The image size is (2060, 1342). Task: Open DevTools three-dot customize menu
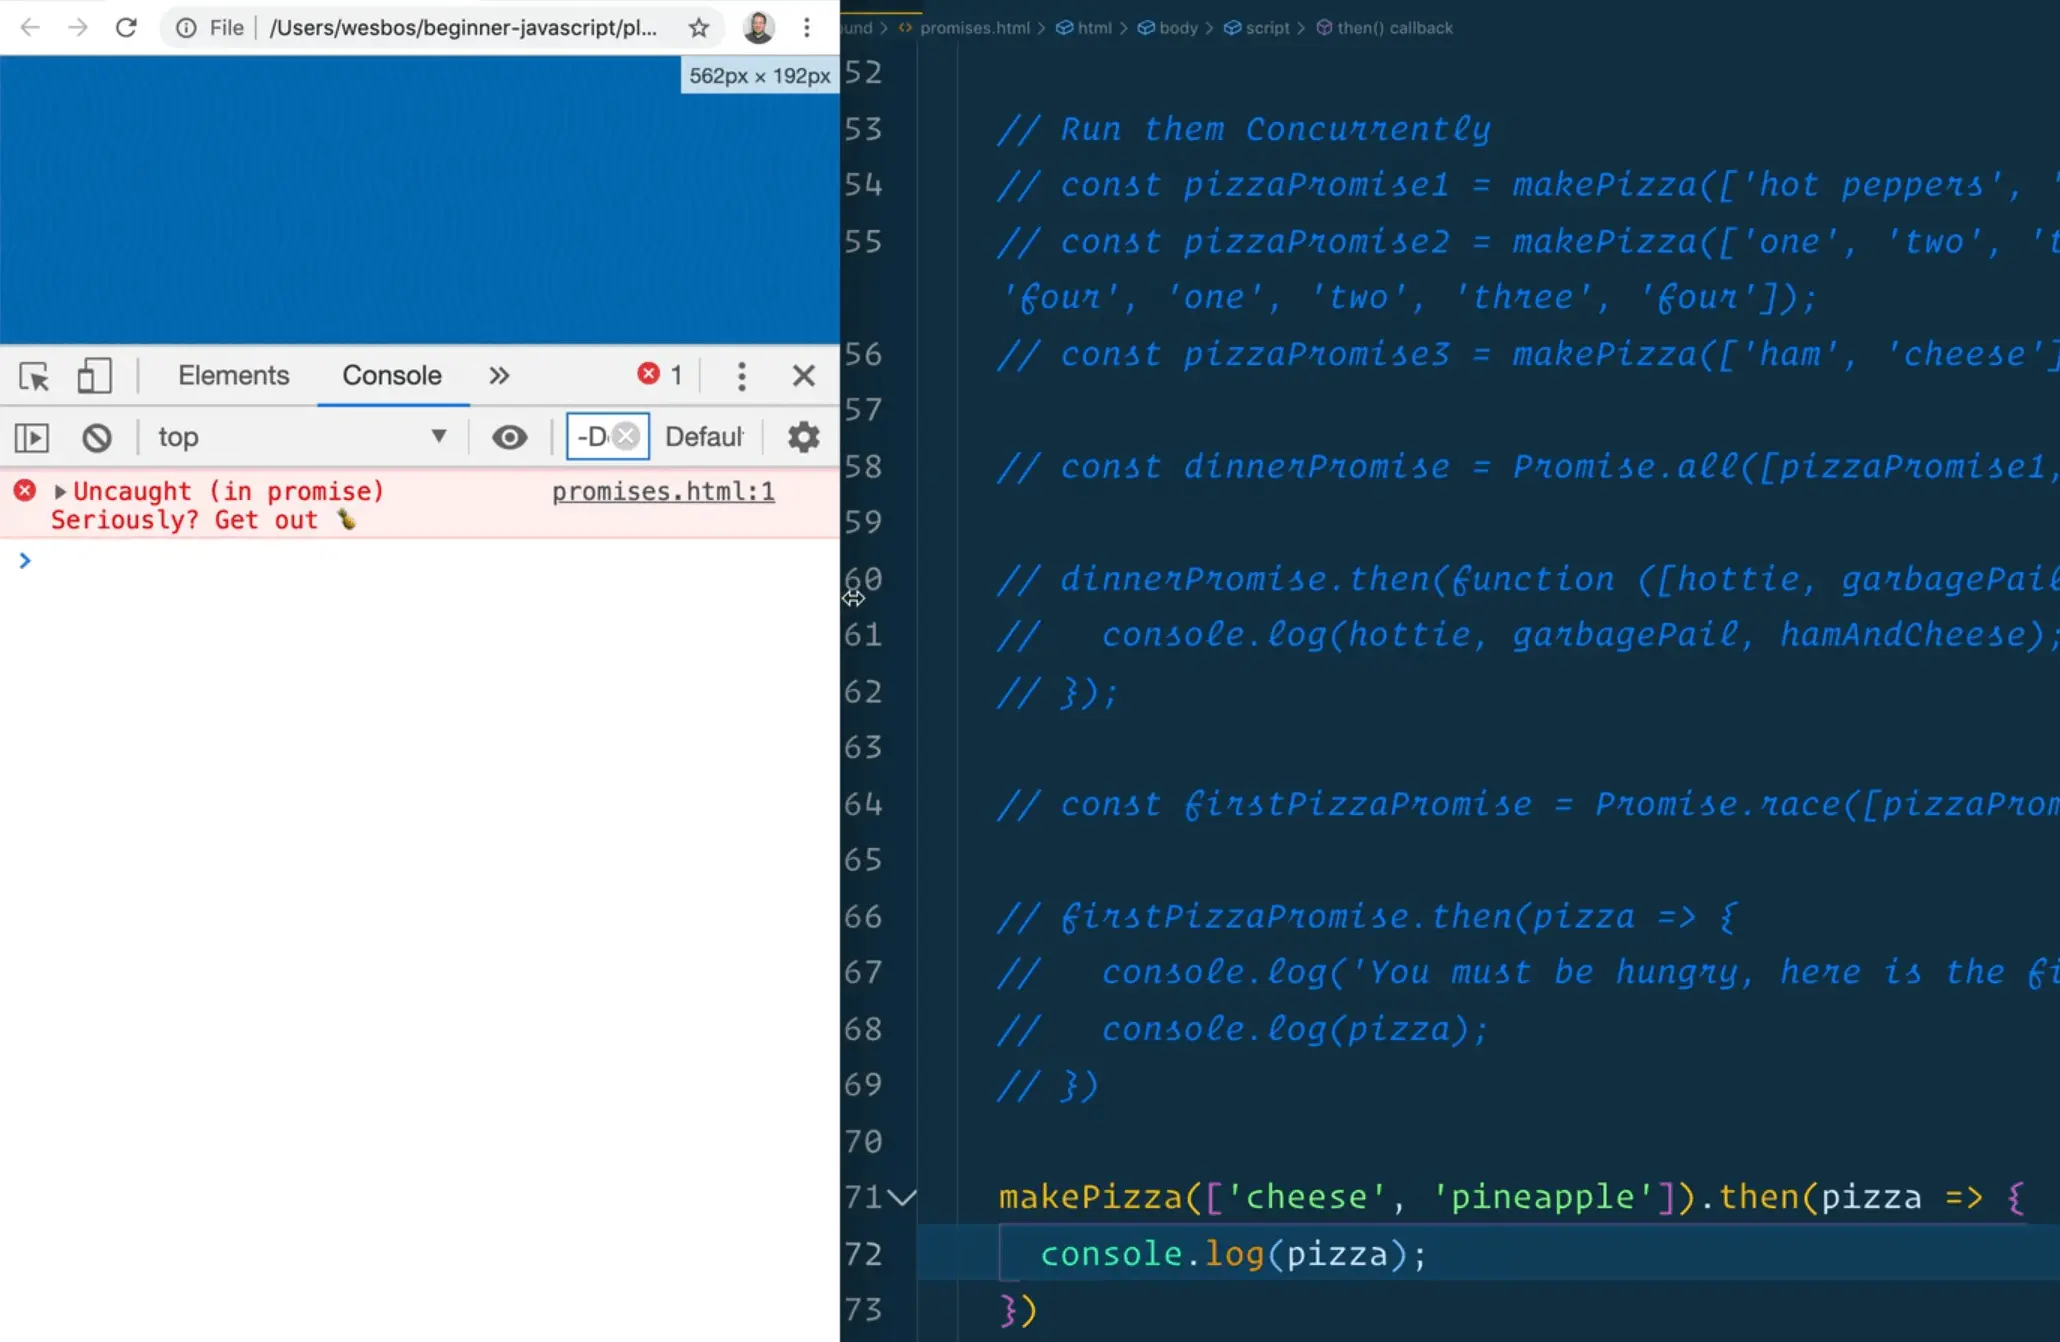pos(741,376)
